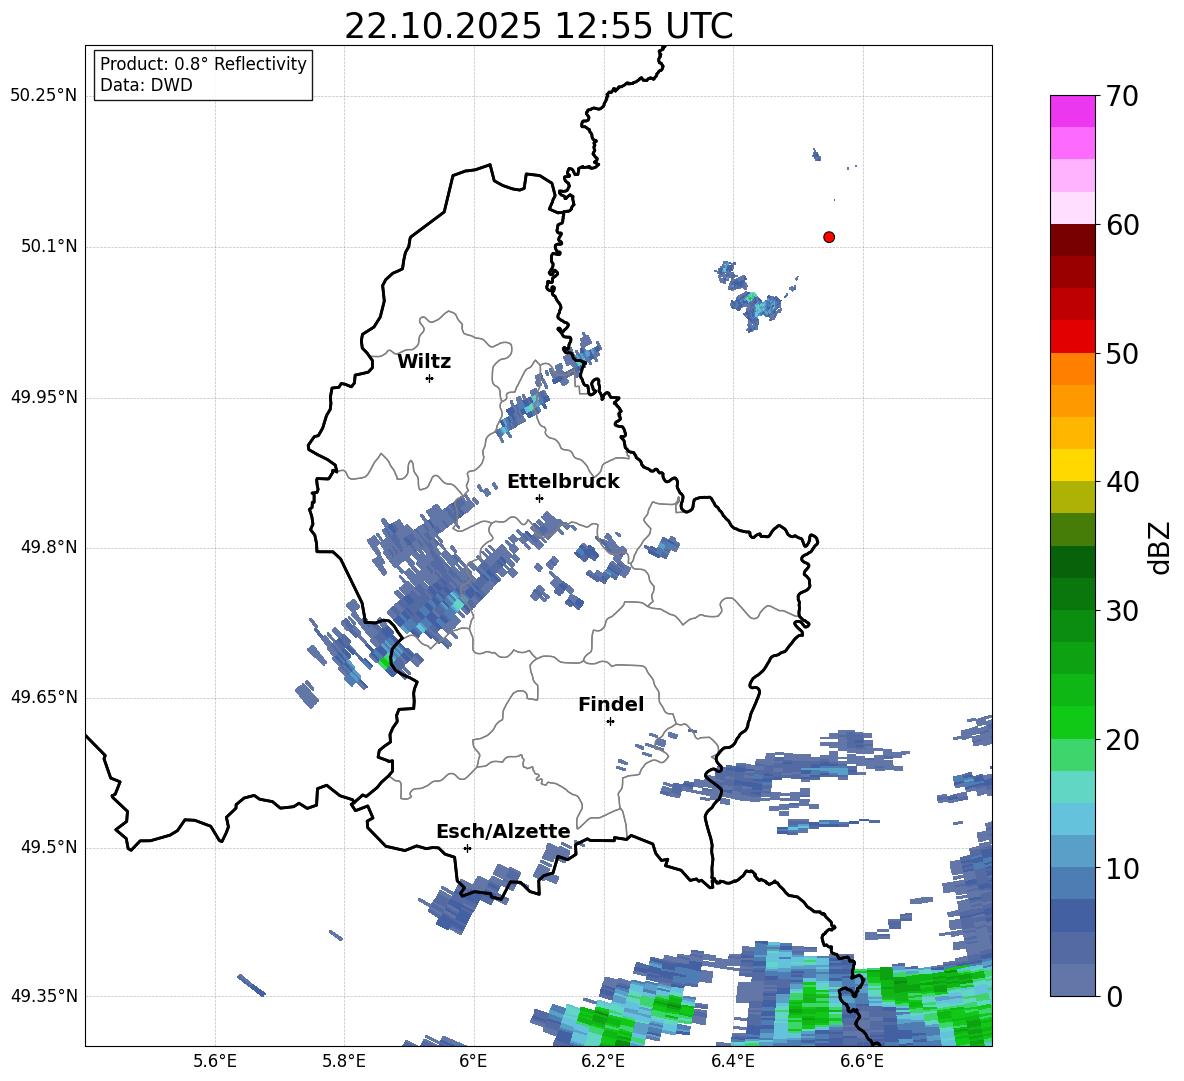Click the 70 tick label on colorbar

point(1122,96)
